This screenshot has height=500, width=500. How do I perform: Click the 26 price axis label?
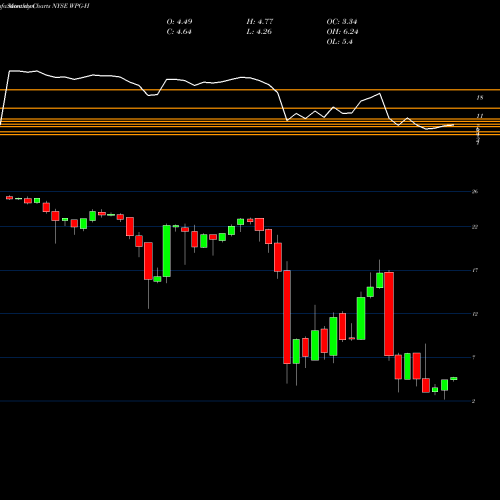click(x=475, y=192)
